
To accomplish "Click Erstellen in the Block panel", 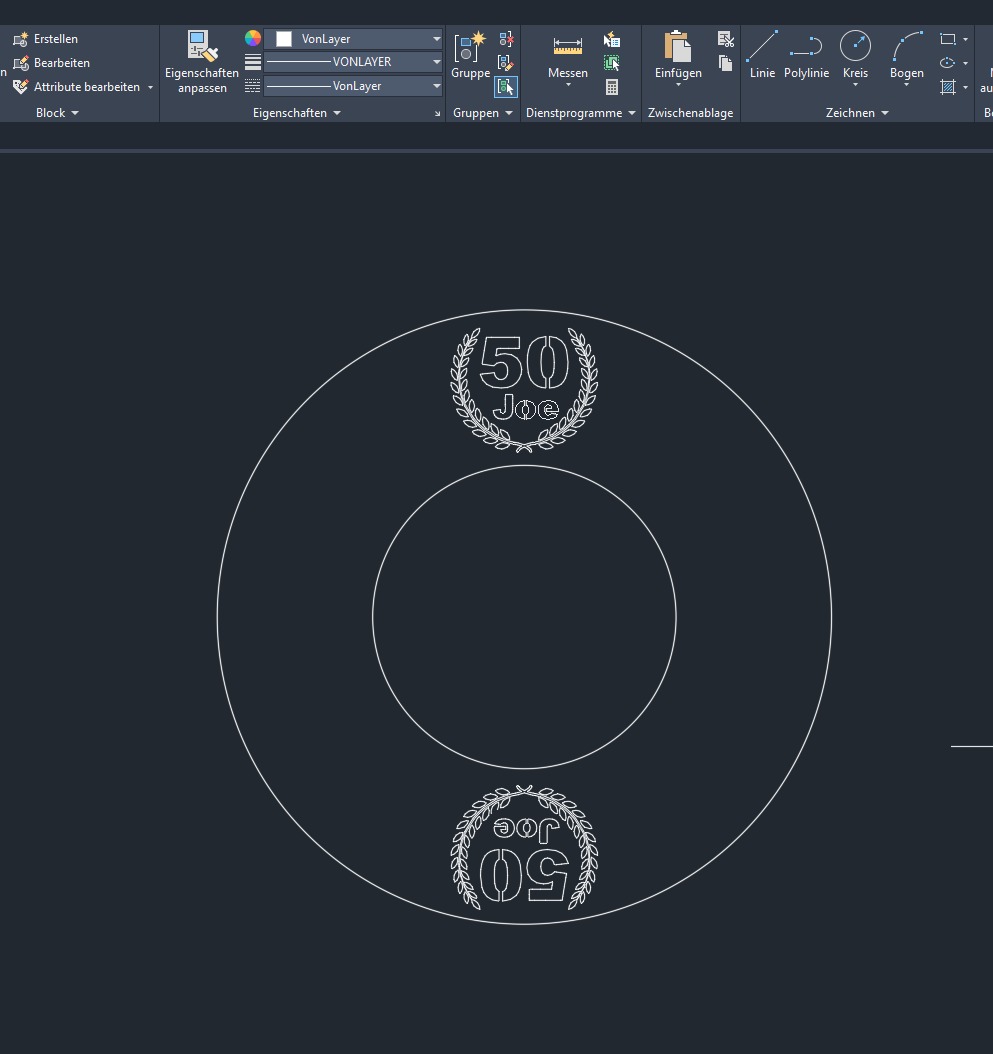I will click(x=55, y=39).
